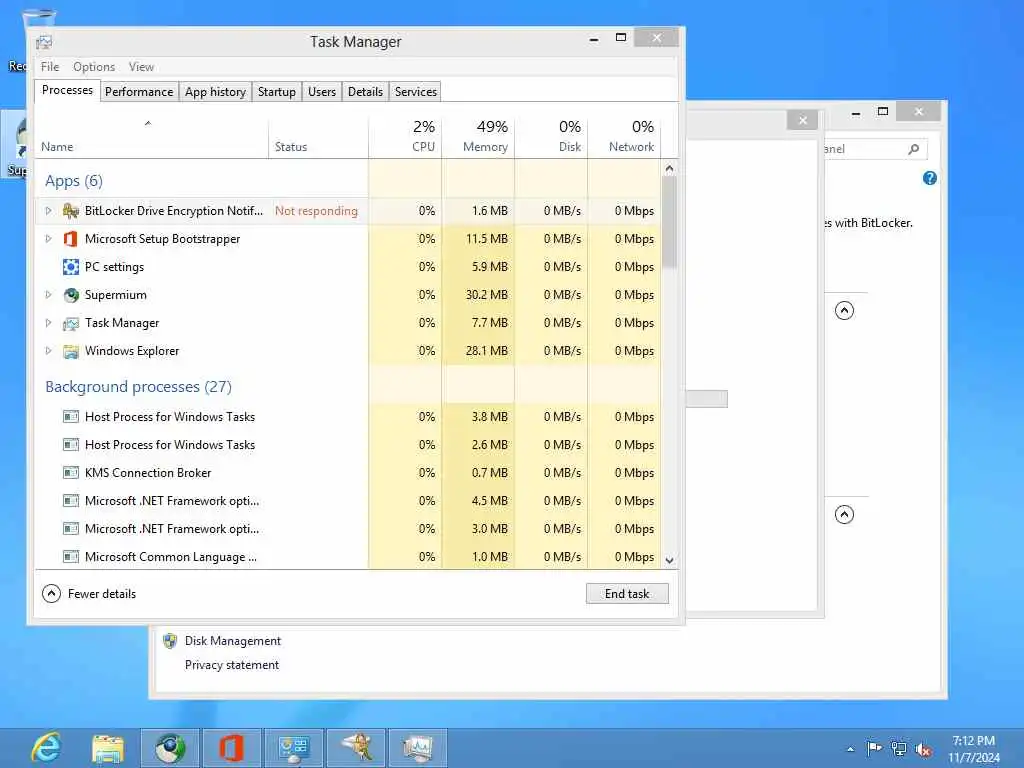Viewport: 1024px width, 768px height.
Task: Switch to the Startup tab
Action: click(277, 92)
